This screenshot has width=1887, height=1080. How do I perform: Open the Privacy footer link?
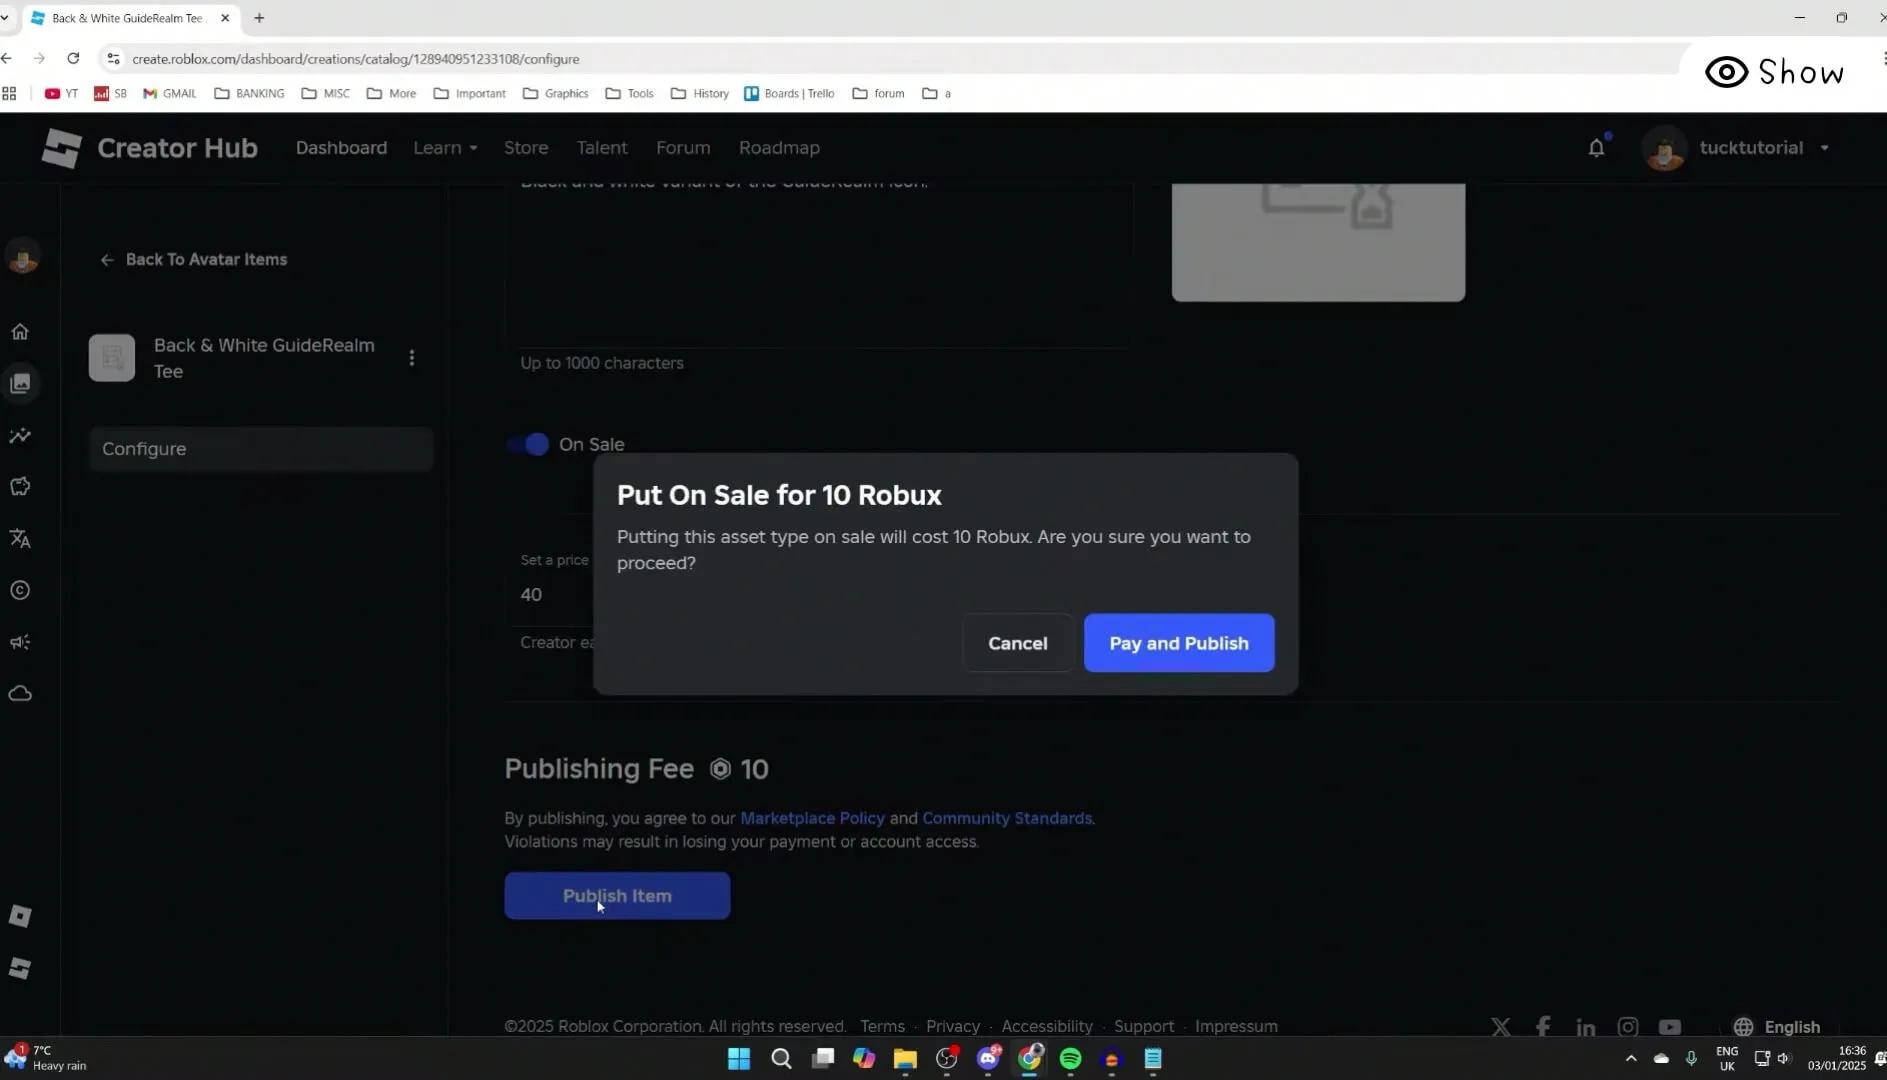coord(953,1027)
